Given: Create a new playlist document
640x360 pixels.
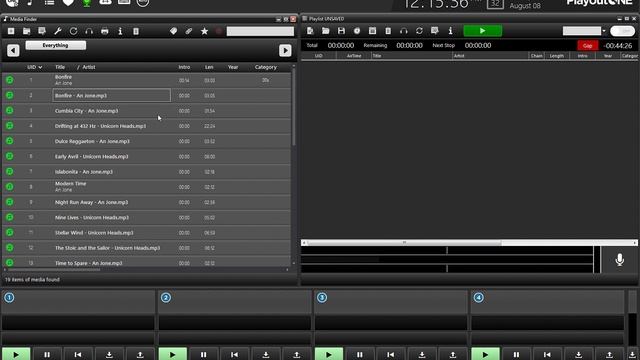Looking at the screenshot, I should click(x=310, y=31).
